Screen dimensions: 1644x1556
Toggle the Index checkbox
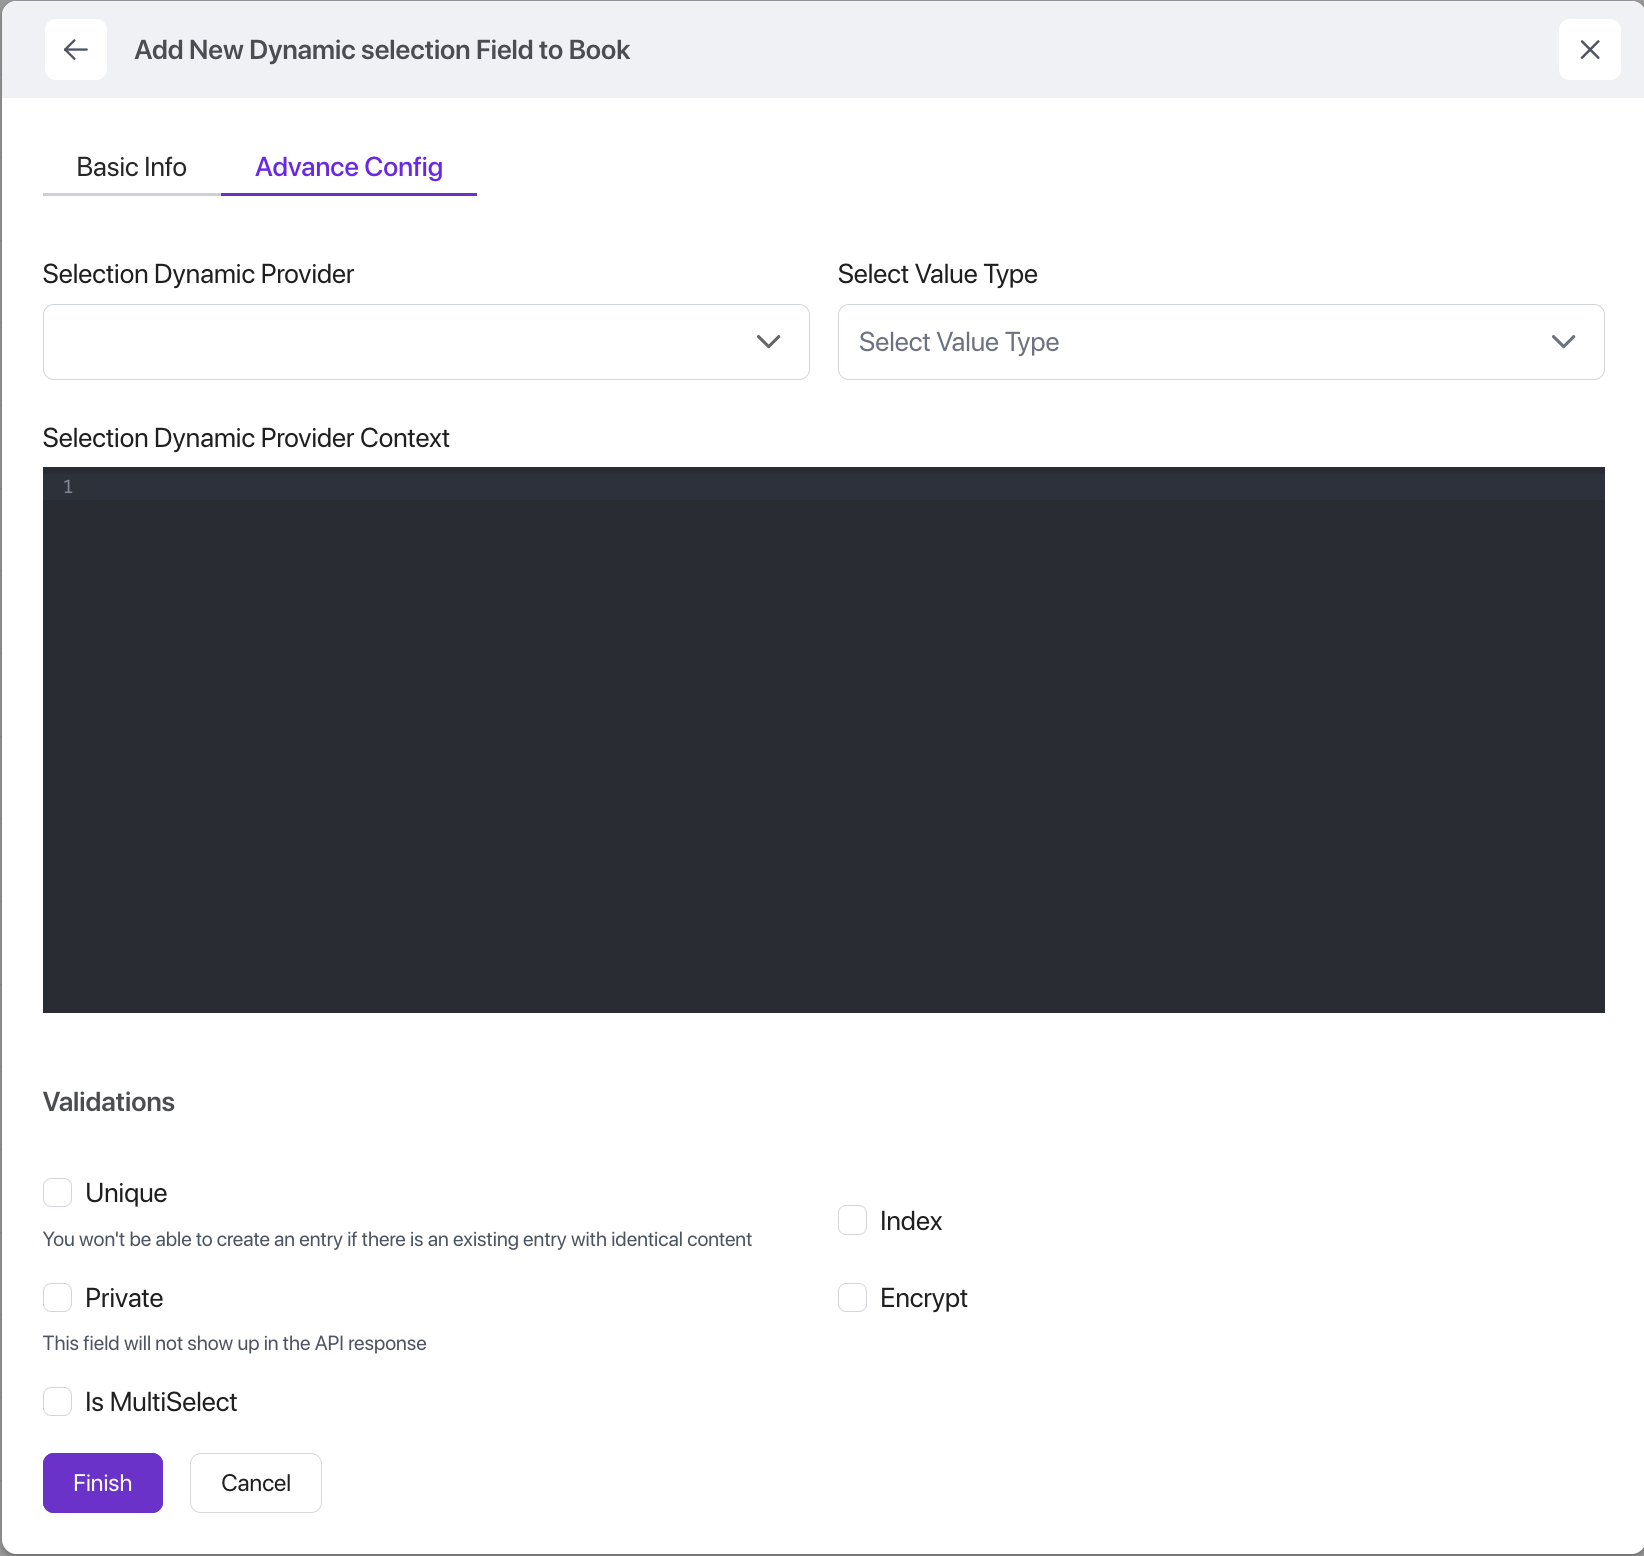(x=852, y=1221)
